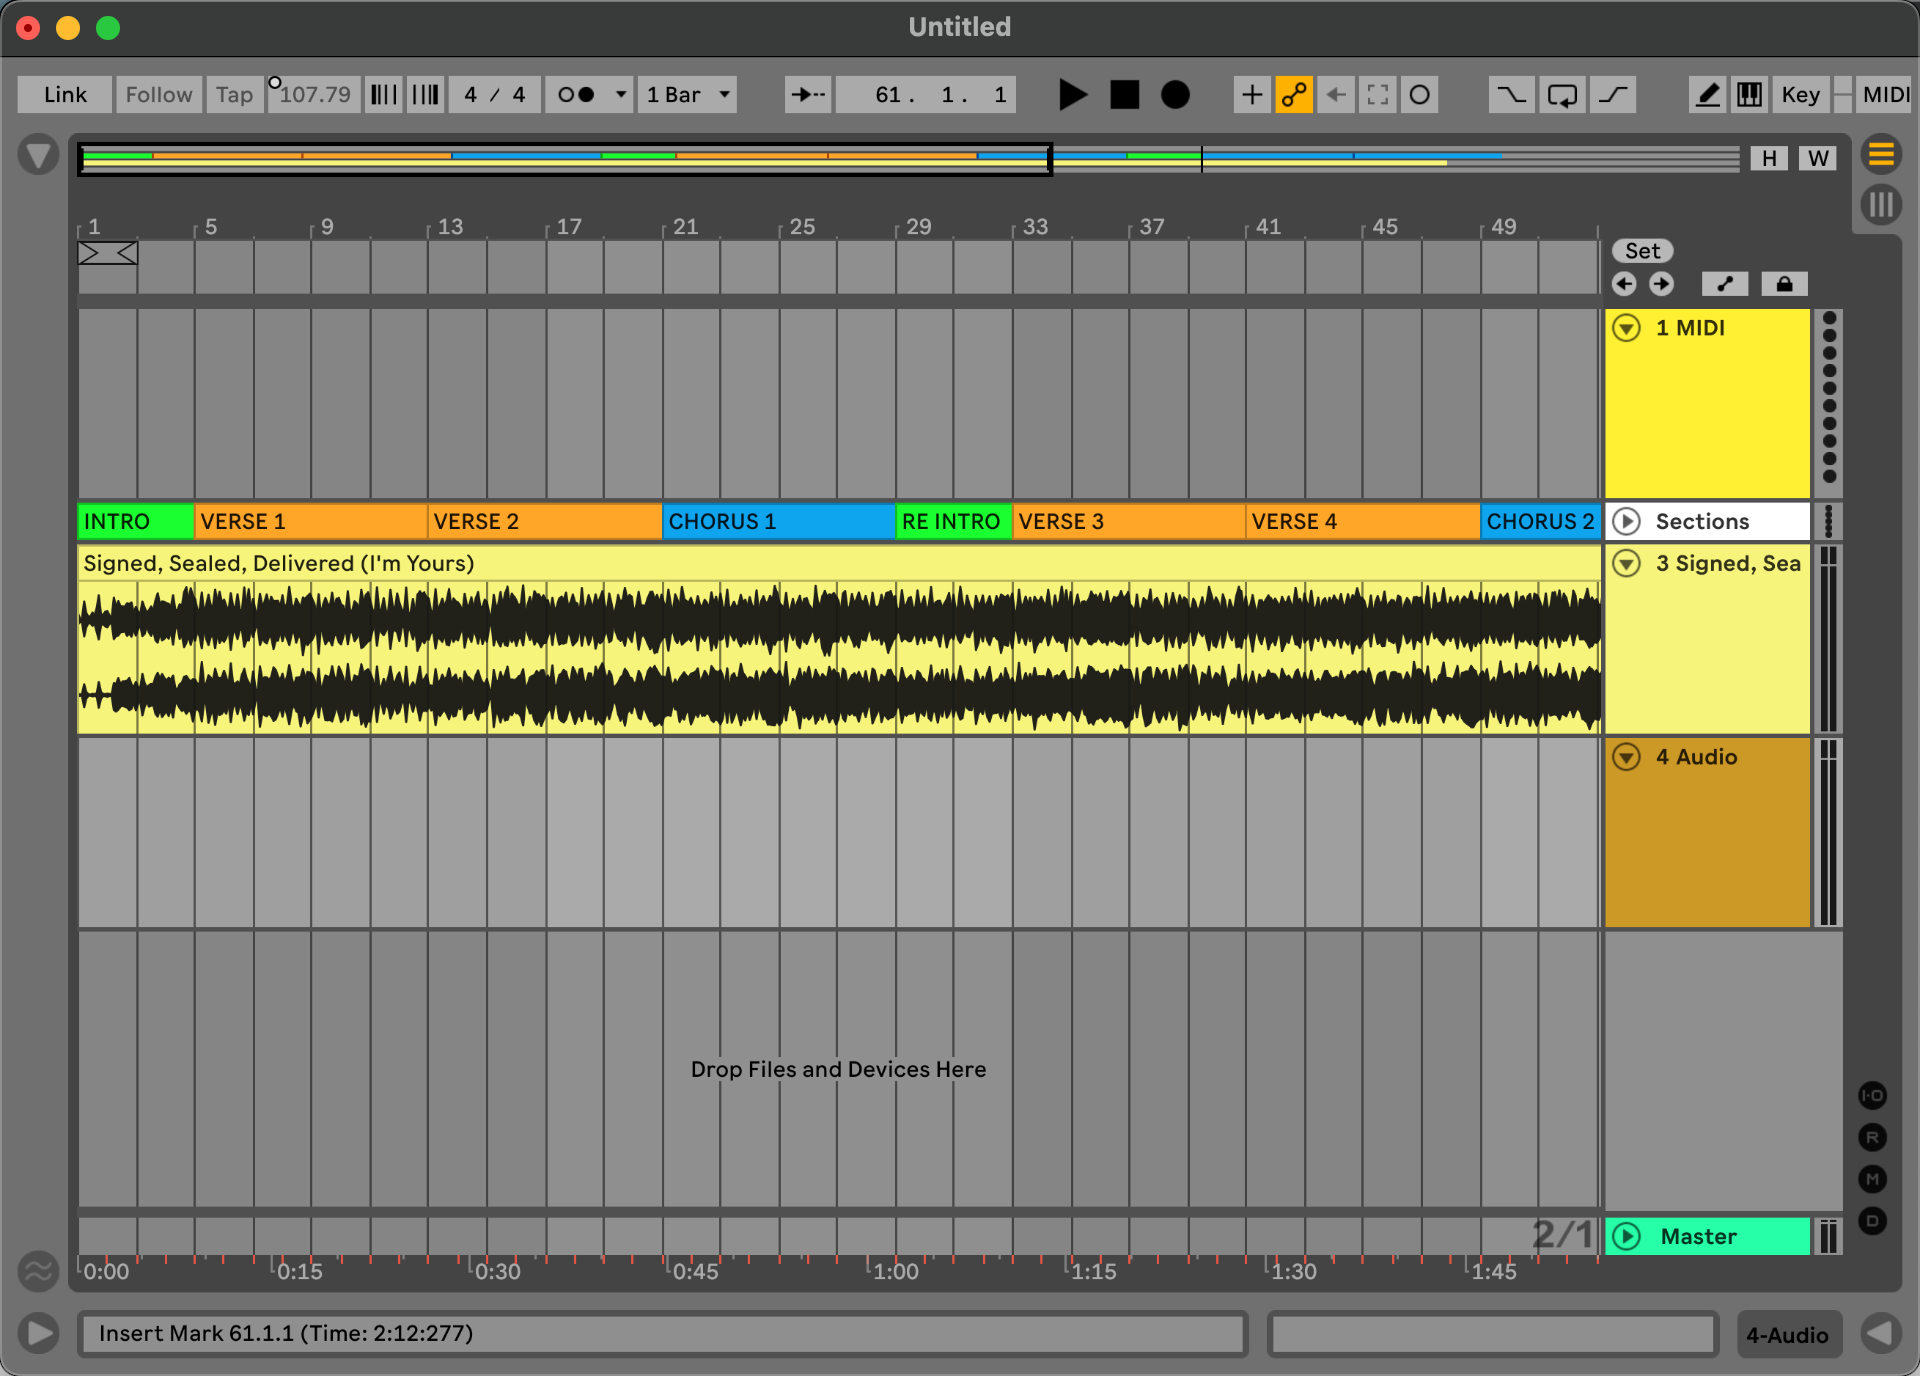This screenshot has height=1376, width=1920.
Task: Toggle Follow arrangement position button
Action: pyautogui.click(x=808, y=95)
